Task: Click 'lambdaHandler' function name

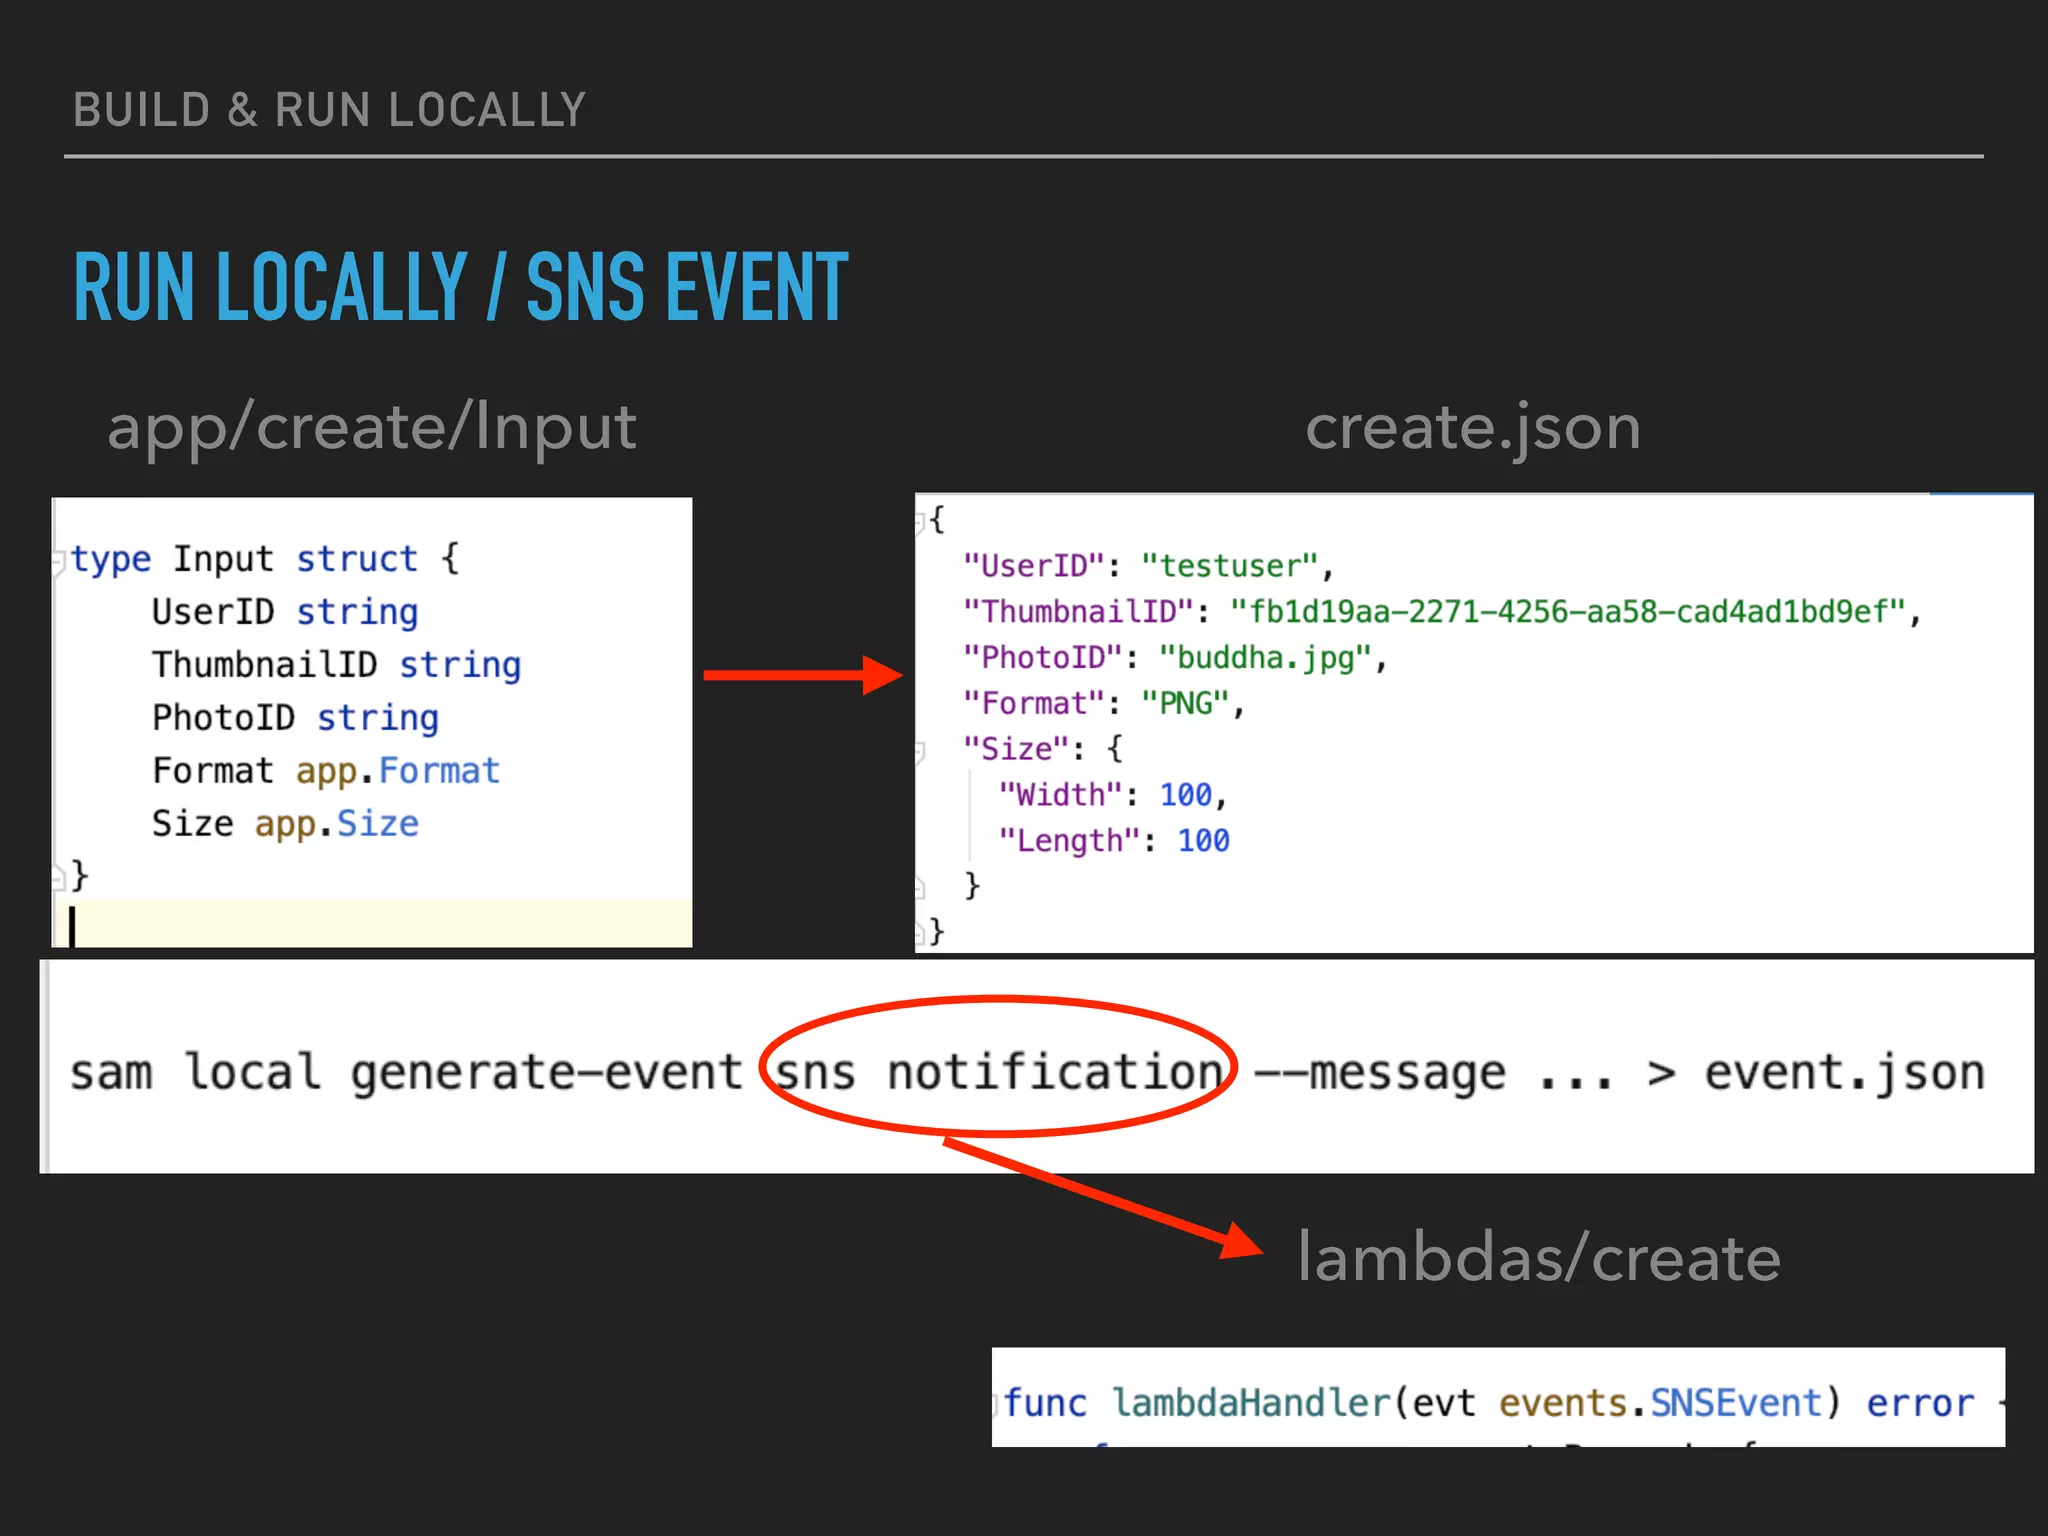Action: [1252, 1403]
